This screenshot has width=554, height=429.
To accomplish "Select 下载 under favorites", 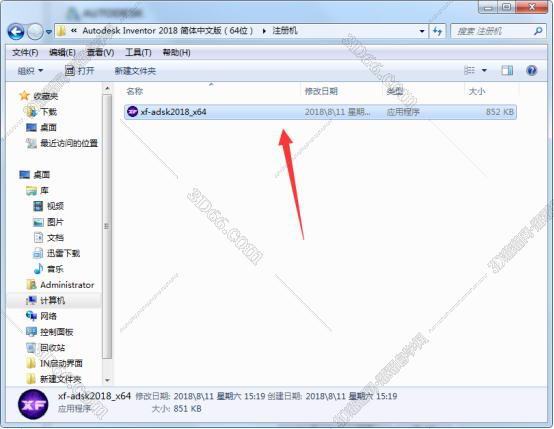I will [49, 112].
